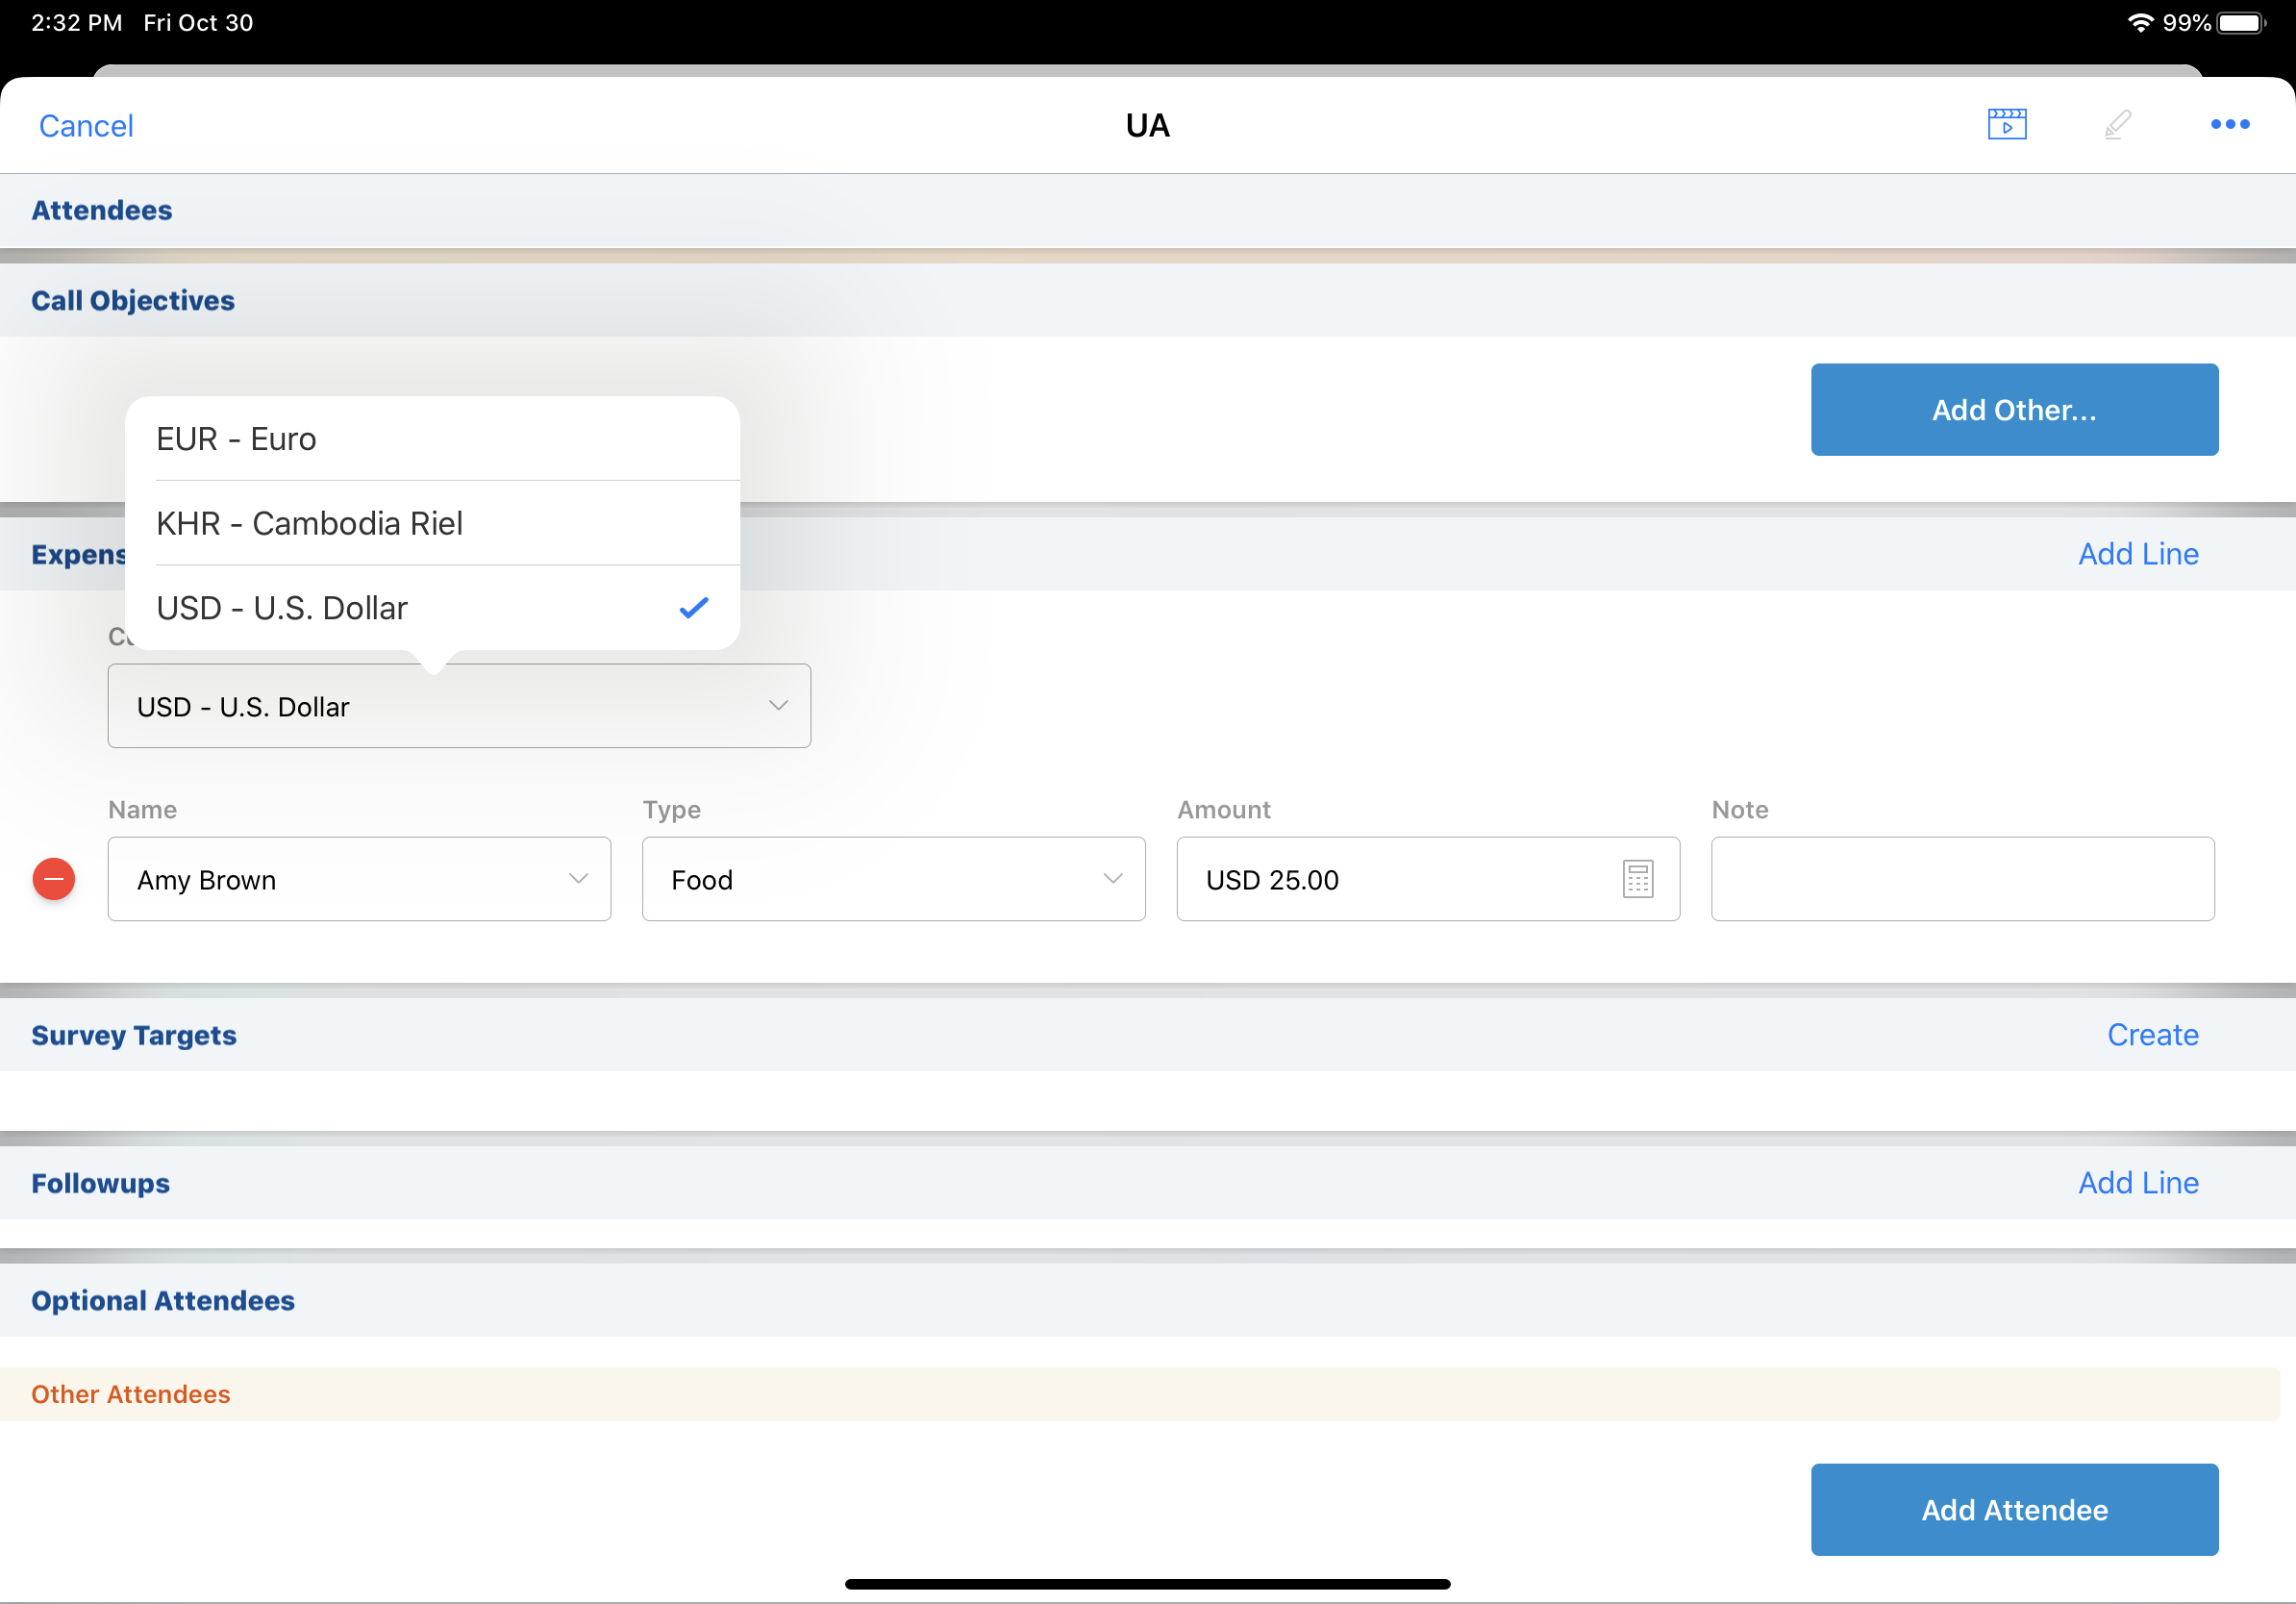The height and width of the screenshot is (1604, 2296).
Task: Tap the WiFi status icon
Action: (x=2139, y=22)
